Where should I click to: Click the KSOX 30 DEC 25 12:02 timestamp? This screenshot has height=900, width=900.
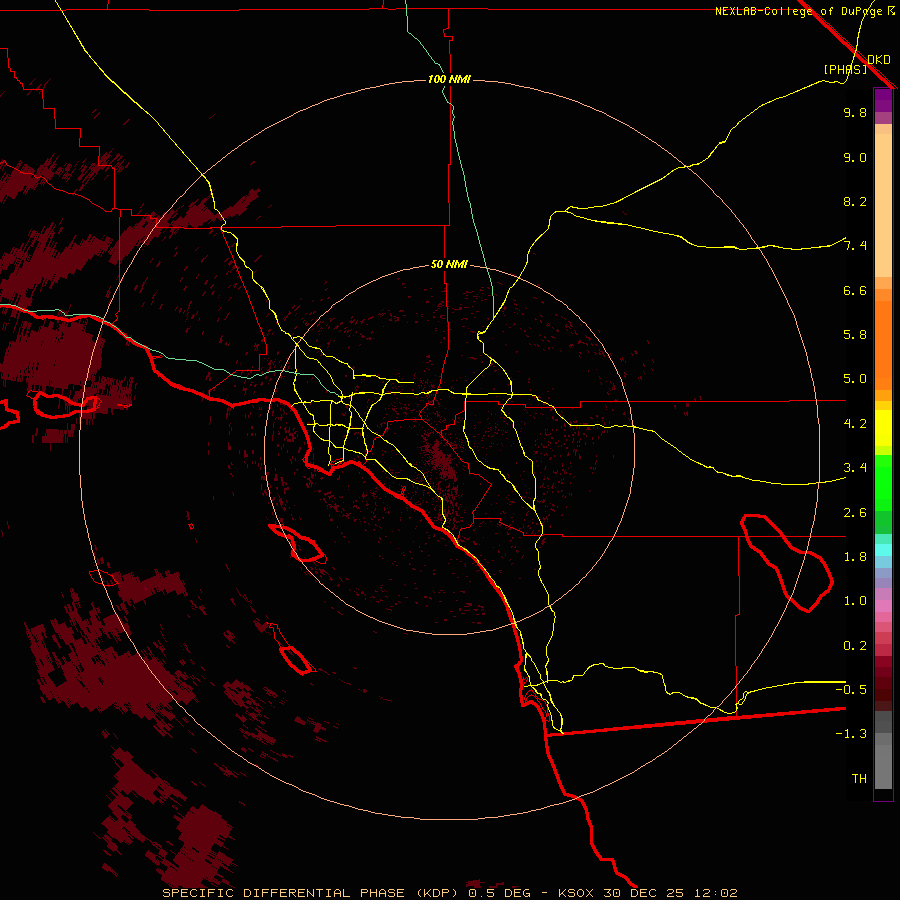pyautogui.click(x=647, y=893)
